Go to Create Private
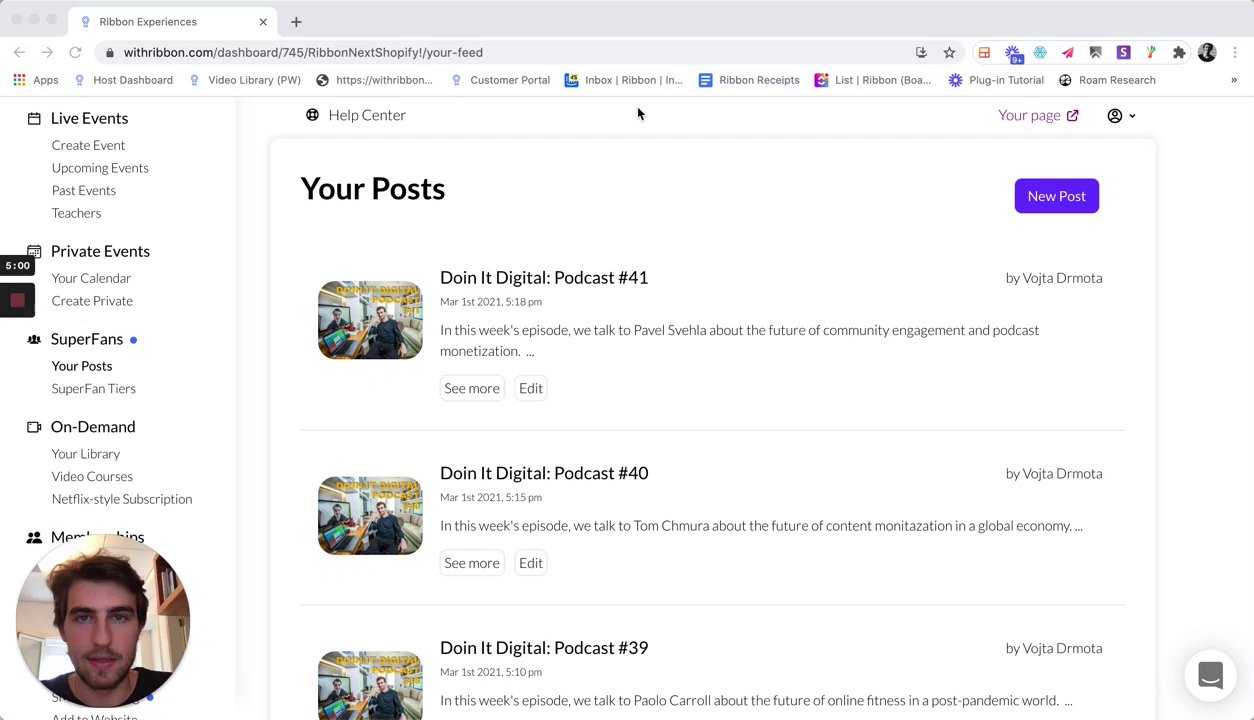 [92, 301]
